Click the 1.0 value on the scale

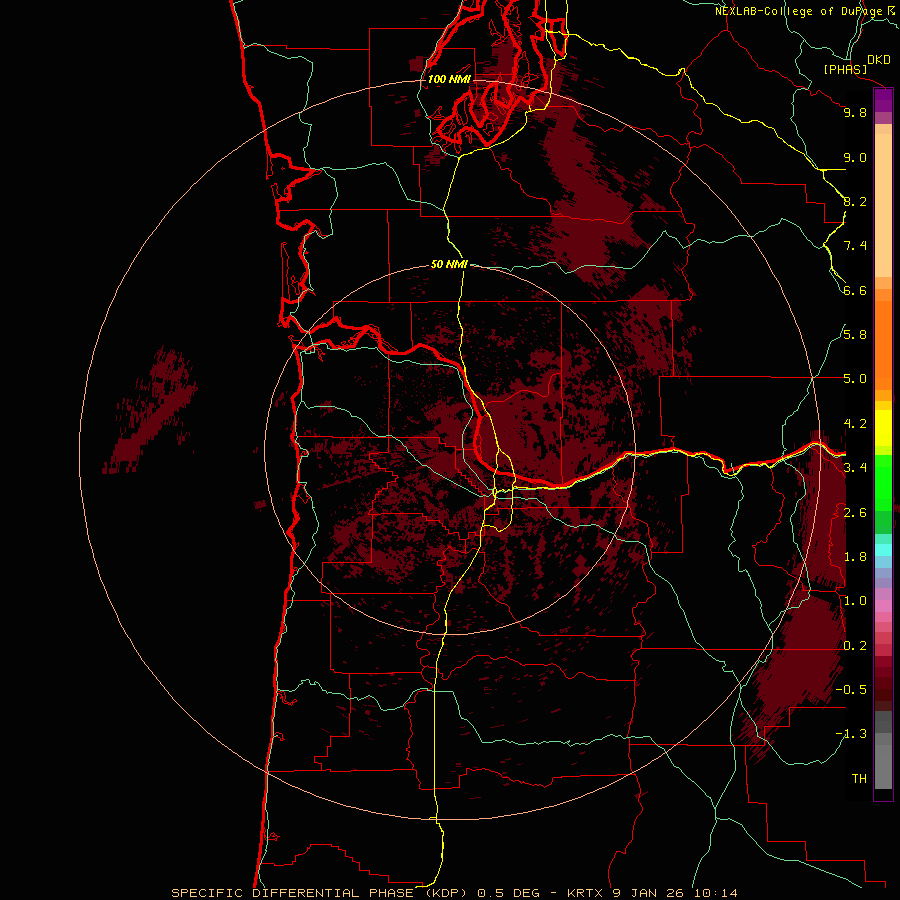[x=855, y=601]
